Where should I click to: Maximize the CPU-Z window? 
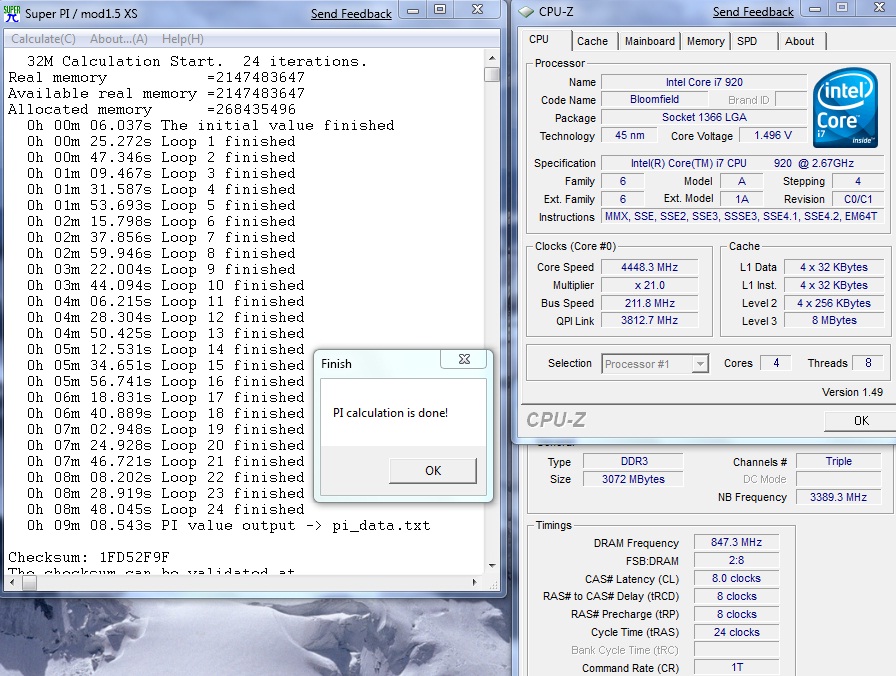tap(842, 8)
